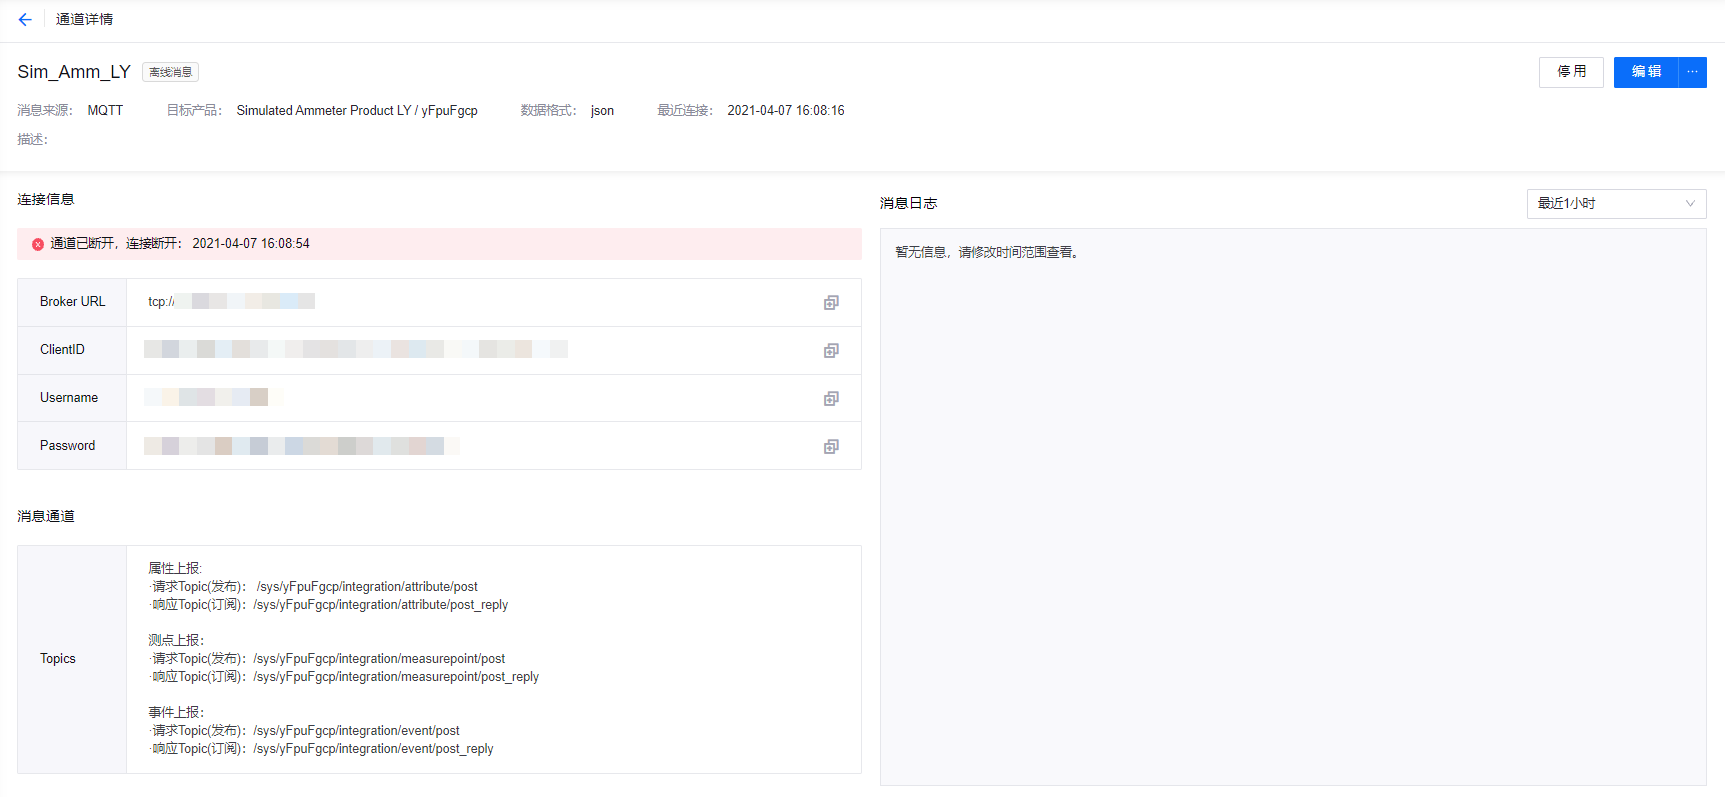This screenshot has height=797, width=1725.
Task: Select the channel name Sim_Amm_LY
Action: pyautogui.click(x=74, y=72)
